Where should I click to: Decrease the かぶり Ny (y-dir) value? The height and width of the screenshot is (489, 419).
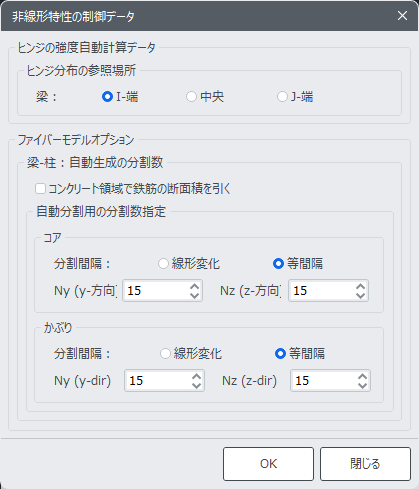click(x=197, y=385)
